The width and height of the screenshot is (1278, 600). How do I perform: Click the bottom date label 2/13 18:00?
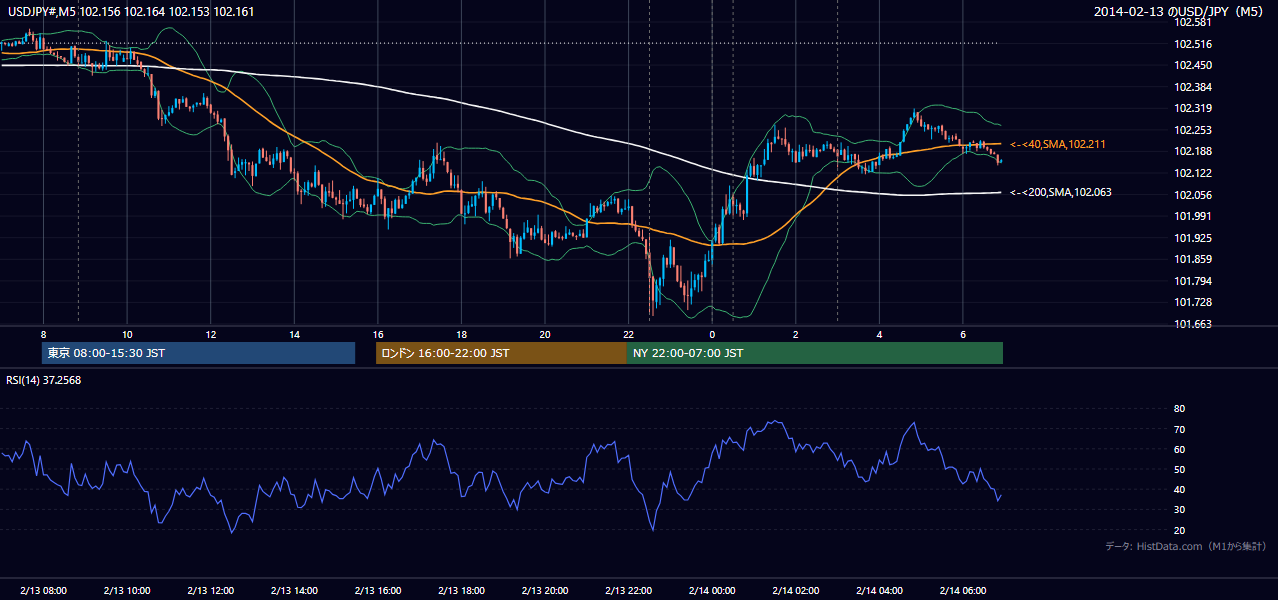click(x=461, y=591)
